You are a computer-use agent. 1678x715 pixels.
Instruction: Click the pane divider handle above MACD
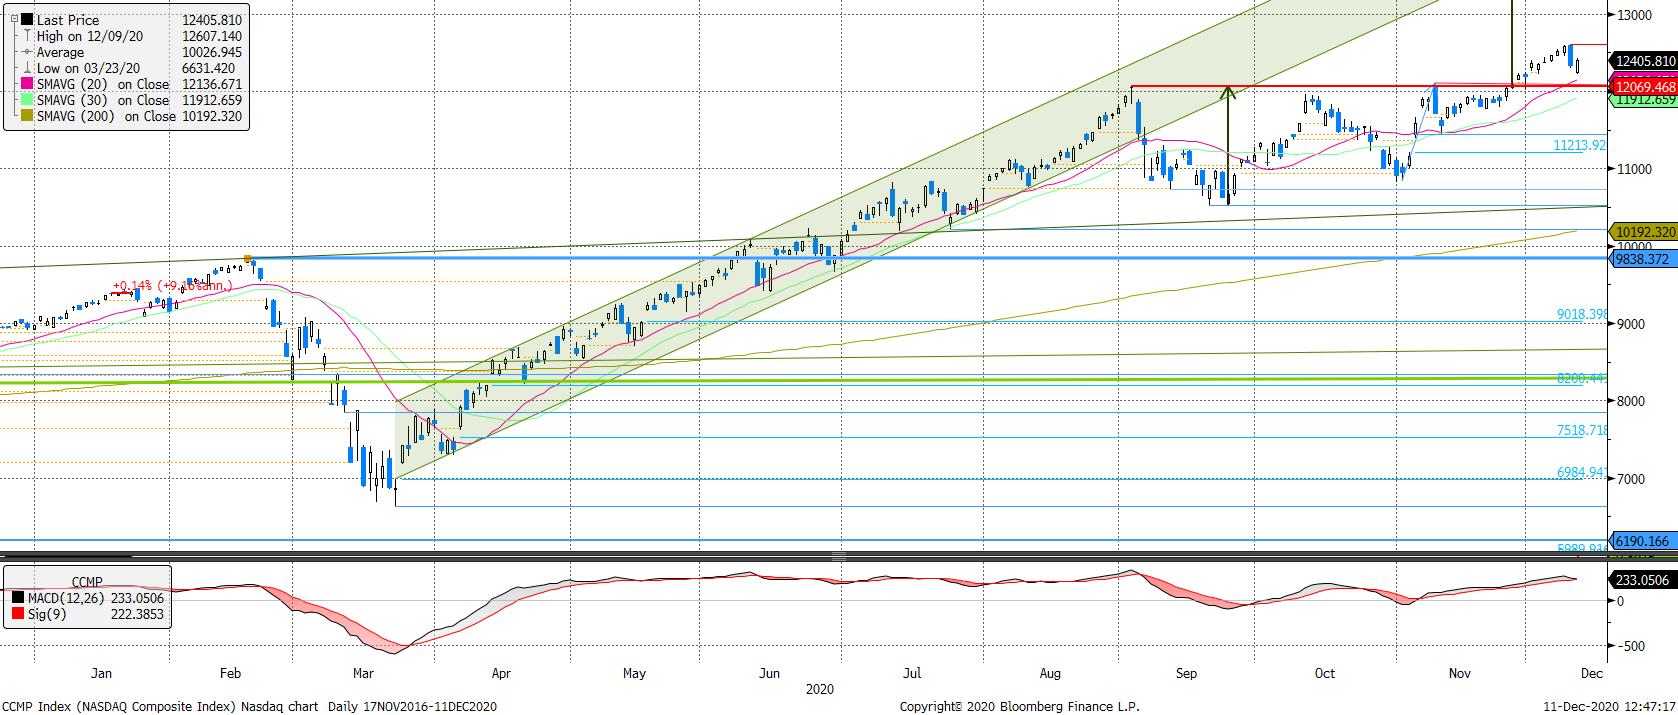839,556
